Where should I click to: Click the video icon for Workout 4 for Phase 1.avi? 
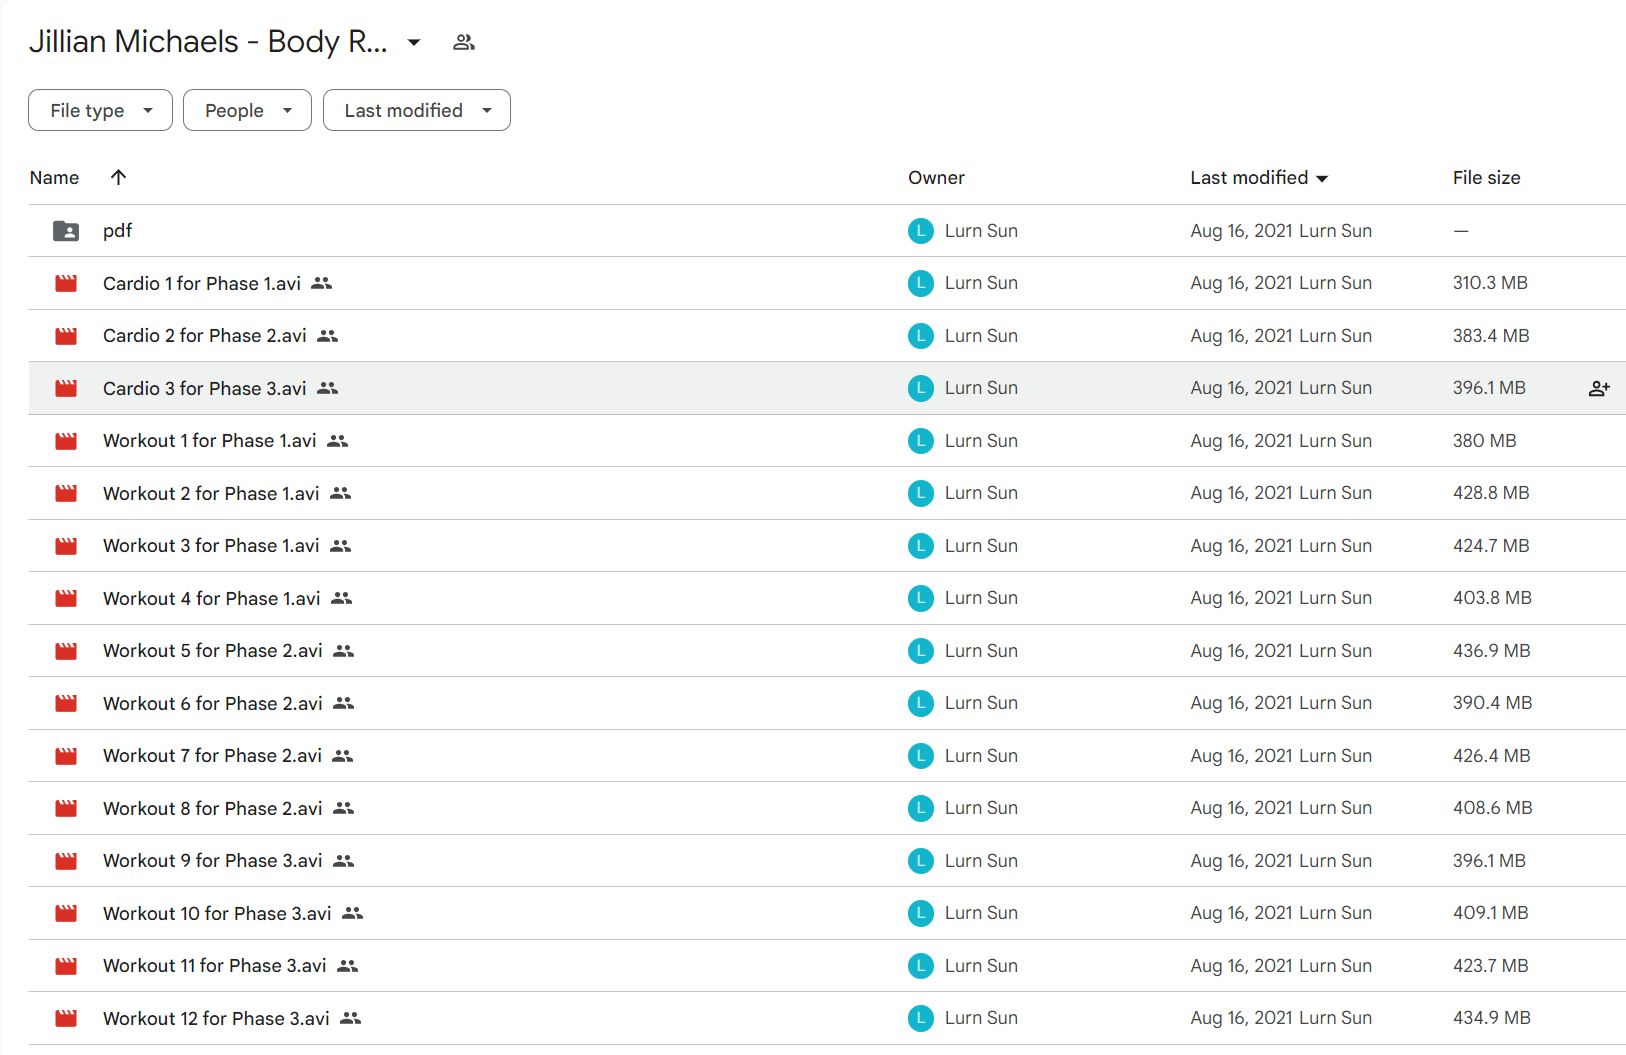tap(66, 598)
